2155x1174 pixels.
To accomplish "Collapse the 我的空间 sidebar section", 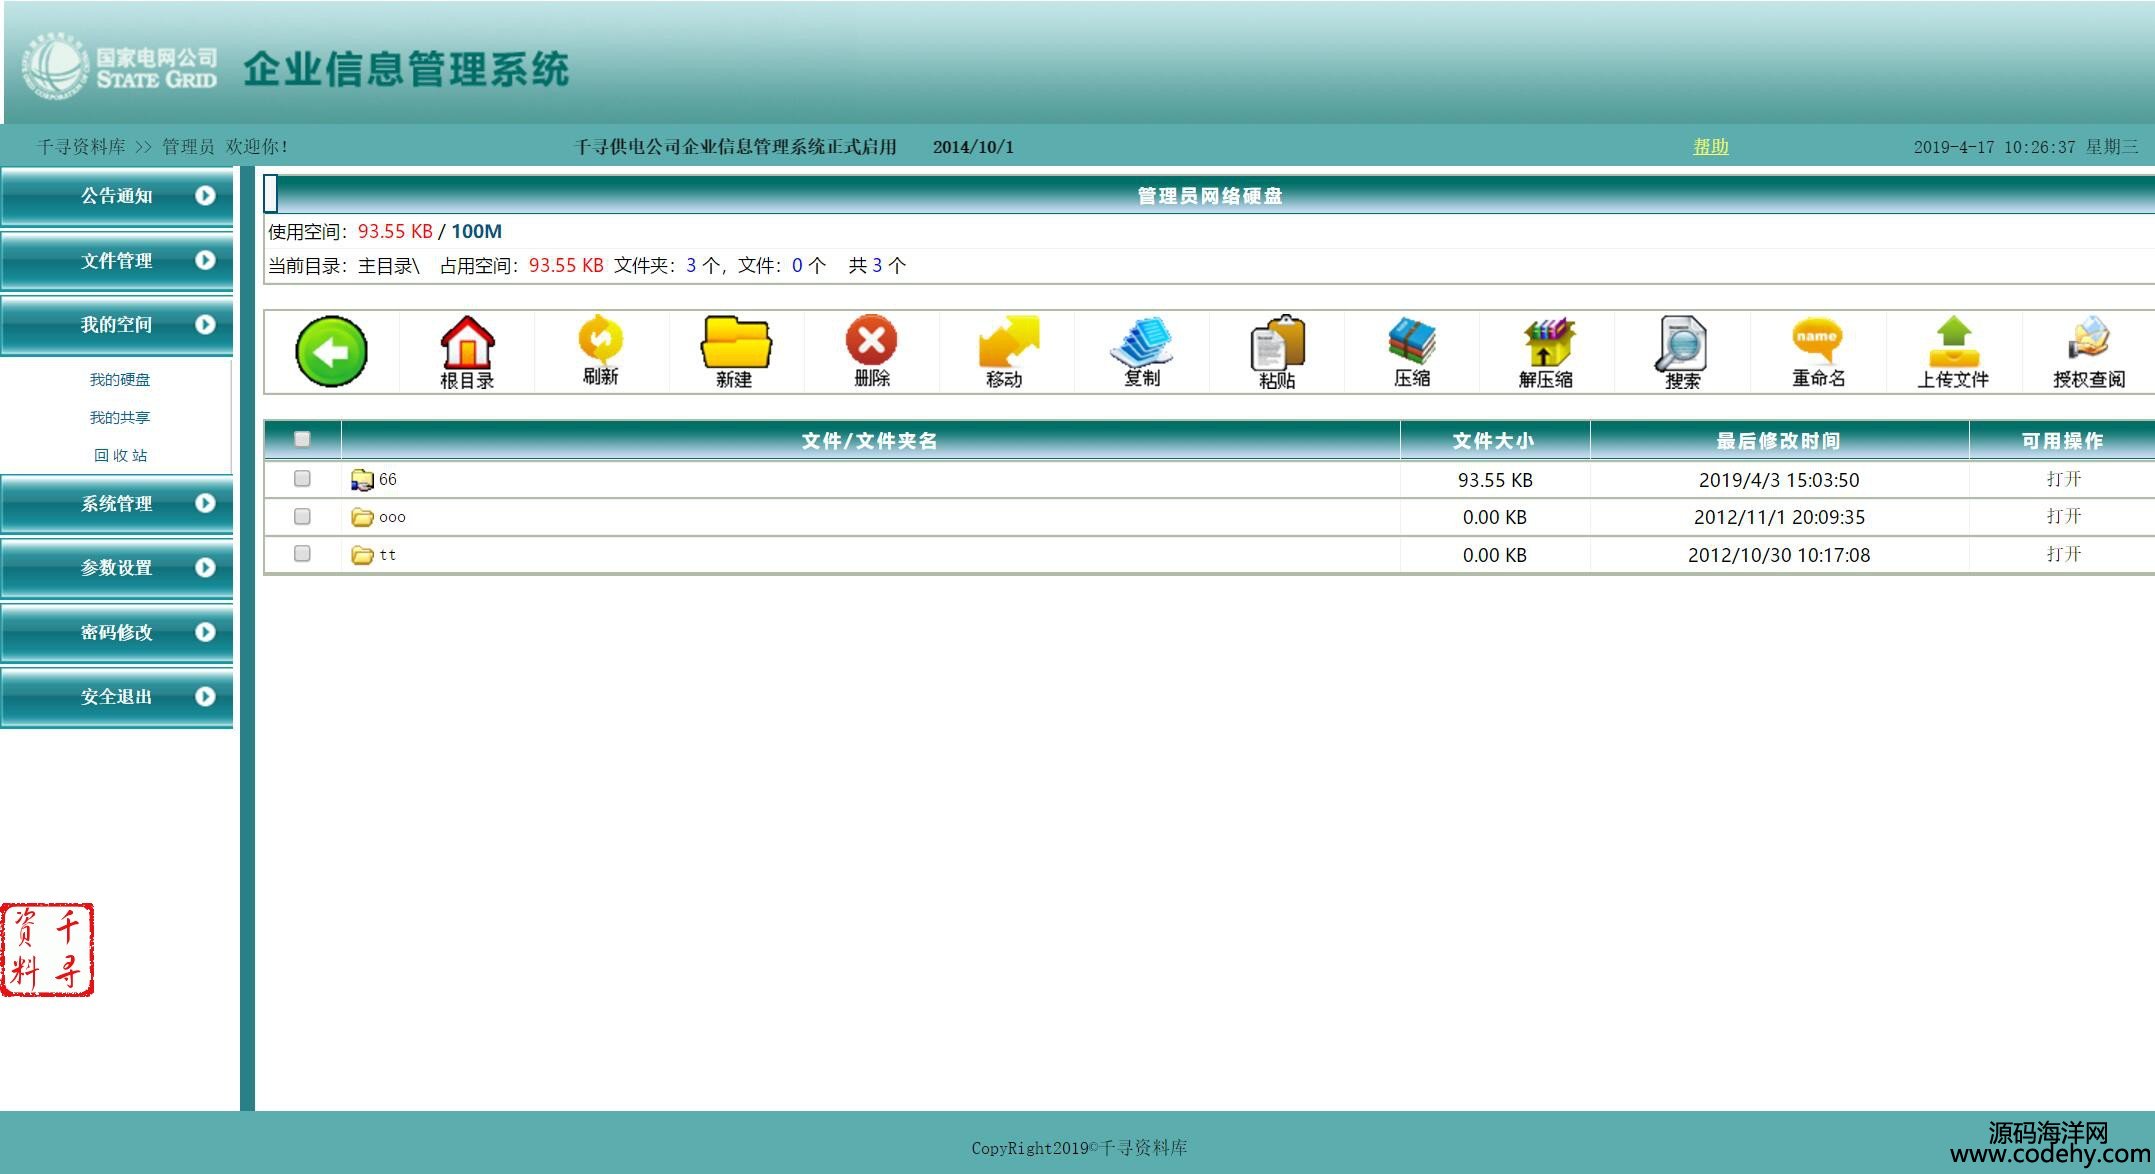I will pos(117,325).
